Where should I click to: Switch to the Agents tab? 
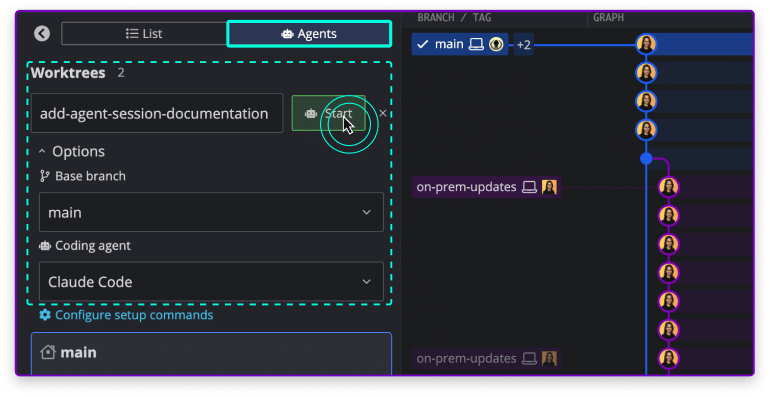tap(309, 33)
